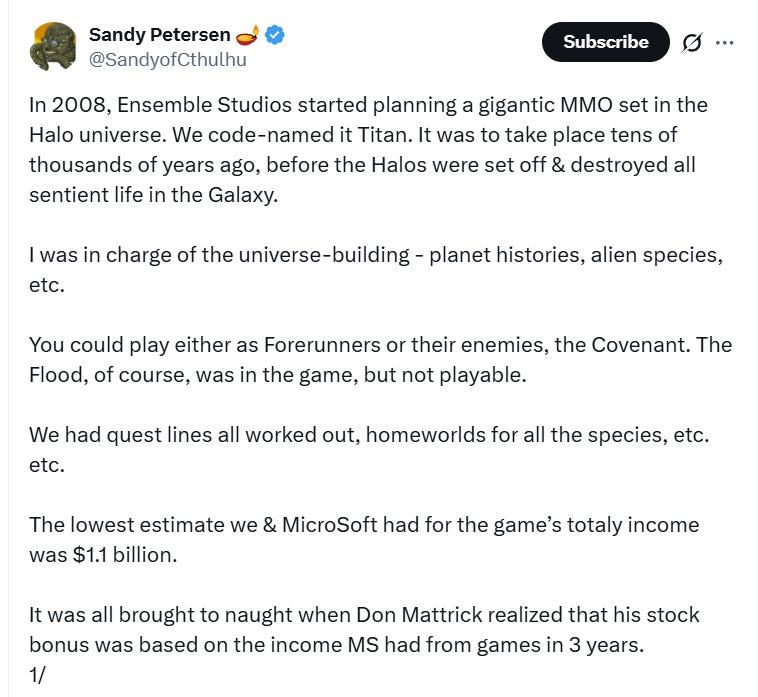Screen dimensions: 758x697
Task: Click the '$1.1 billion' figure in the post
Action: (x=125, y=555)
